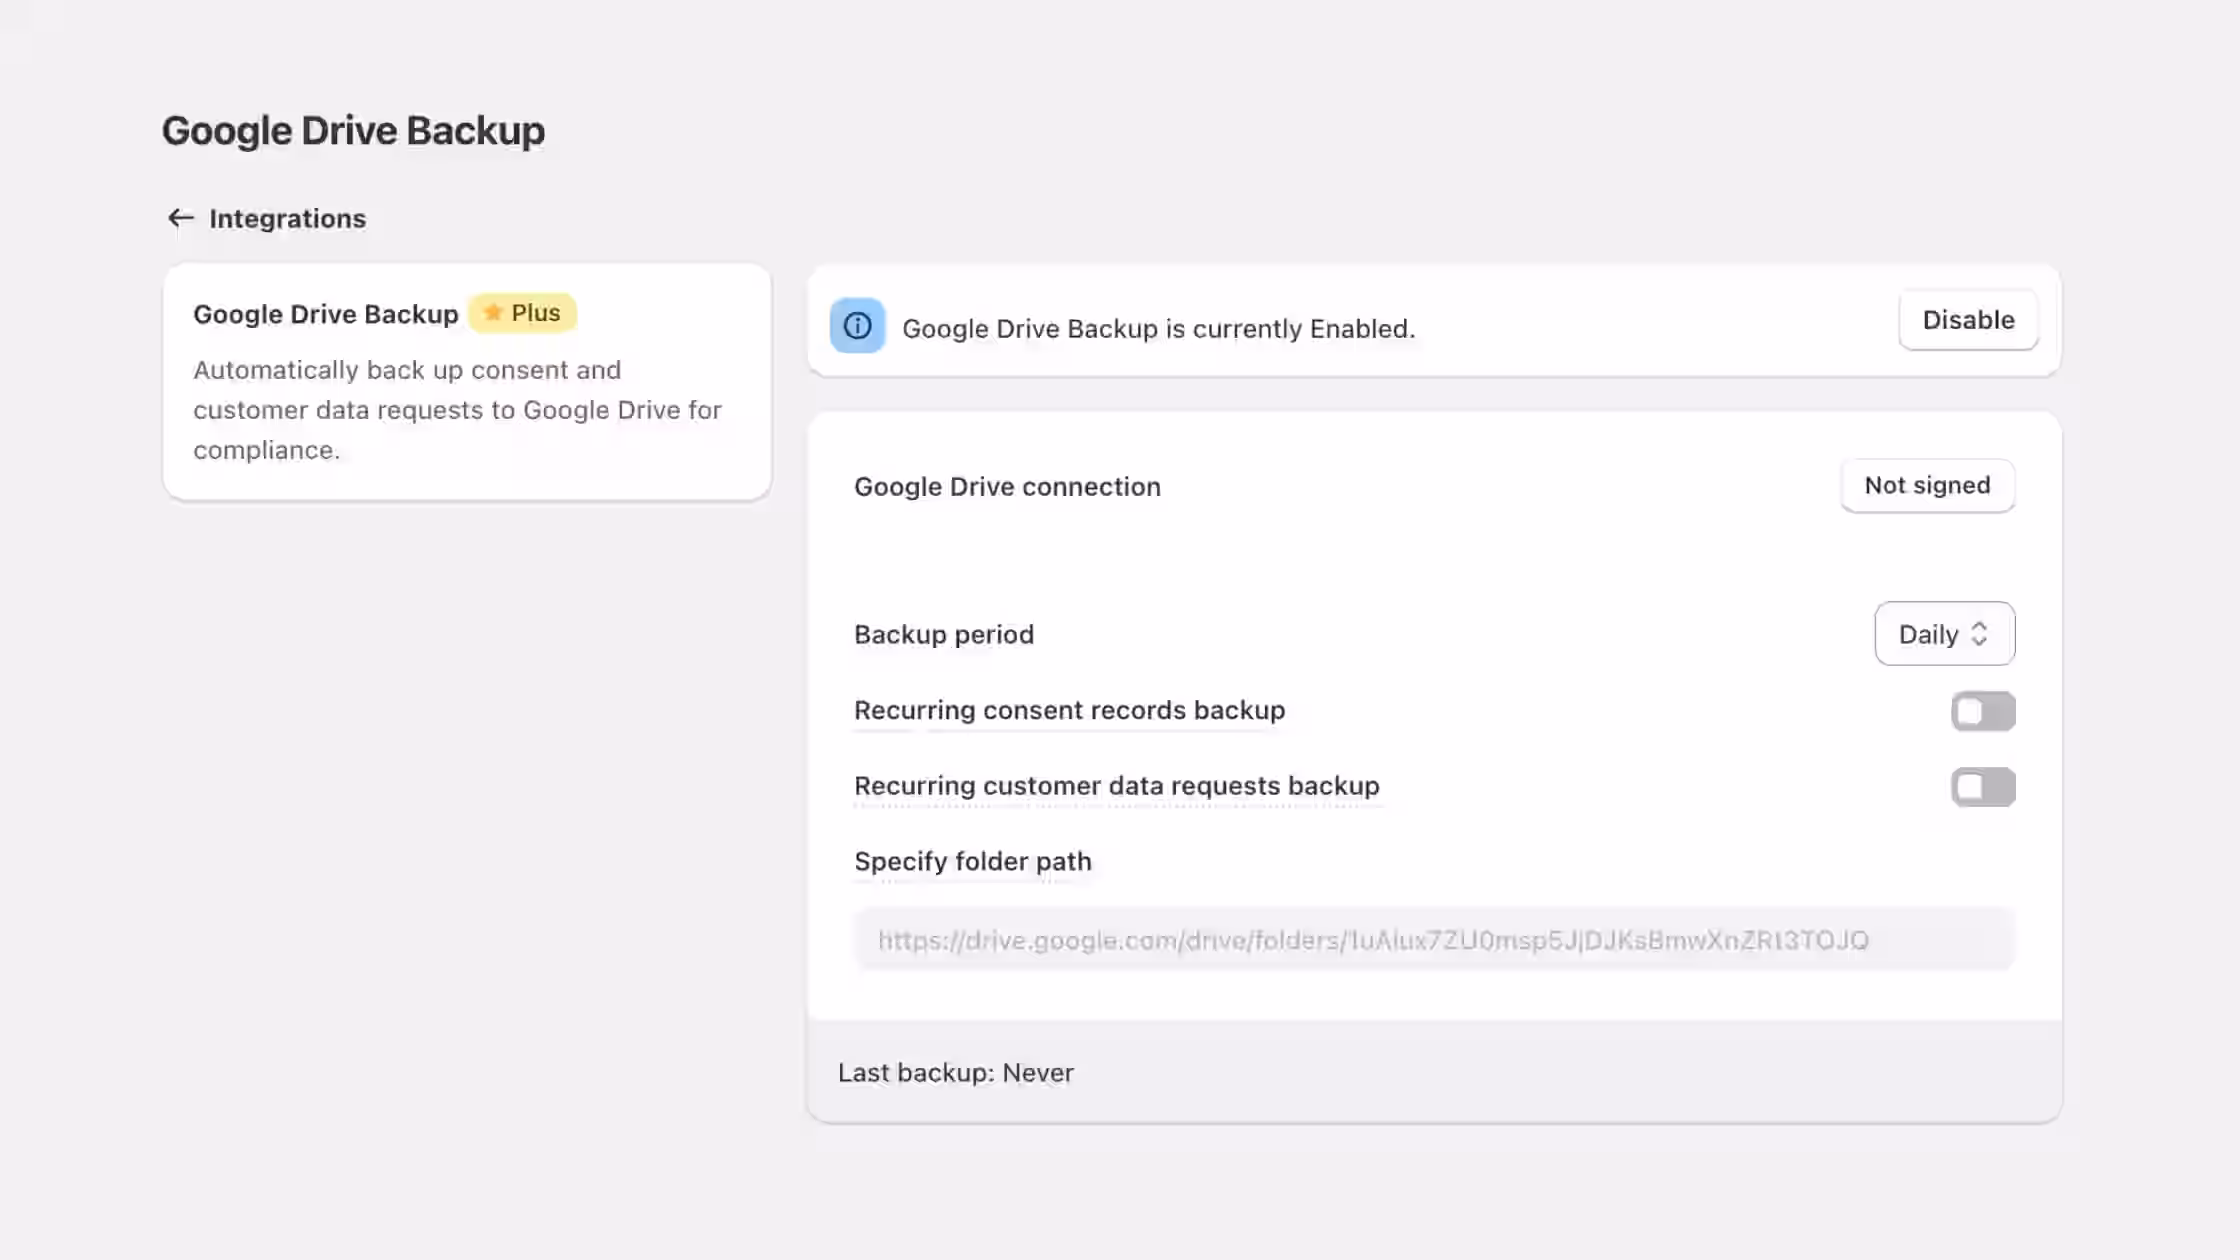This screenshot has height=1260, width=2240.
Task: Click the star icon in the Plus badge
Action: [x=492, y=313]
